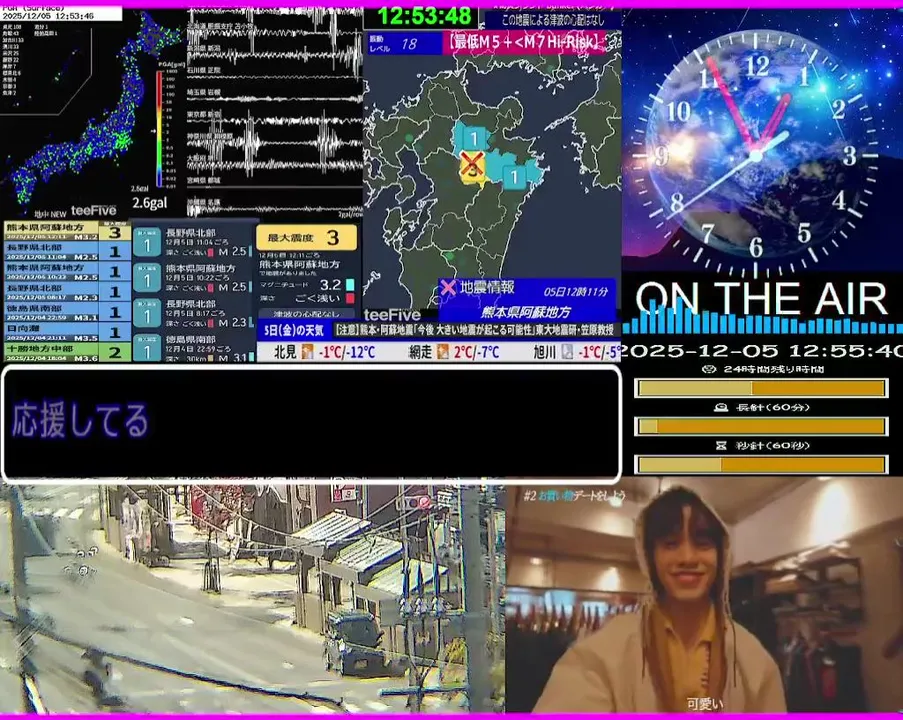The height and width of the screenshot is (720, 903).
Task: Click the 5日(金)の天気 label
Action: (x=293, y=330)
